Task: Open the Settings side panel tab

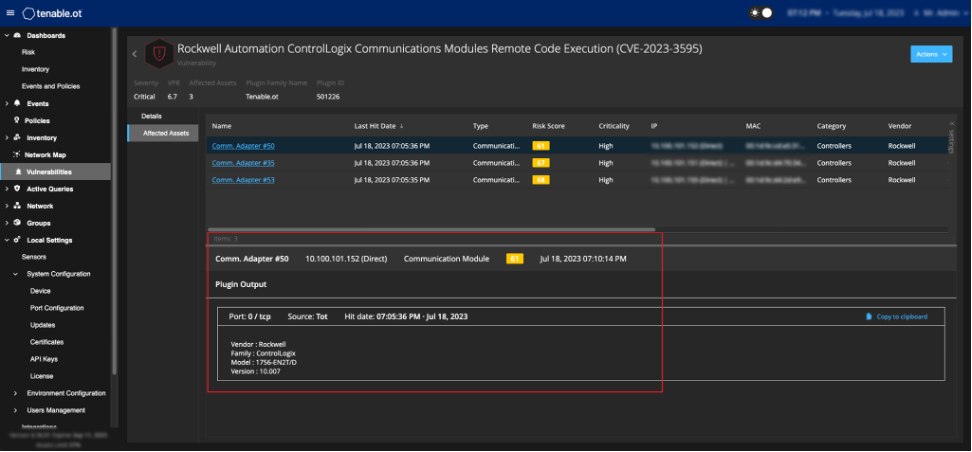Action: 952,136
